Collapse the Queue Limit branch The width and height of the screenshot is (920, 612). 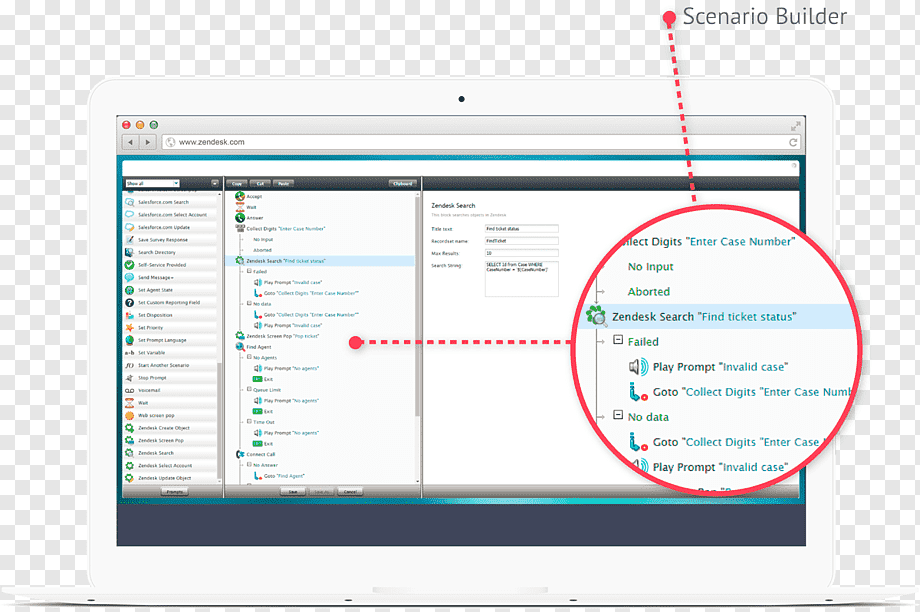pos(249,389)
